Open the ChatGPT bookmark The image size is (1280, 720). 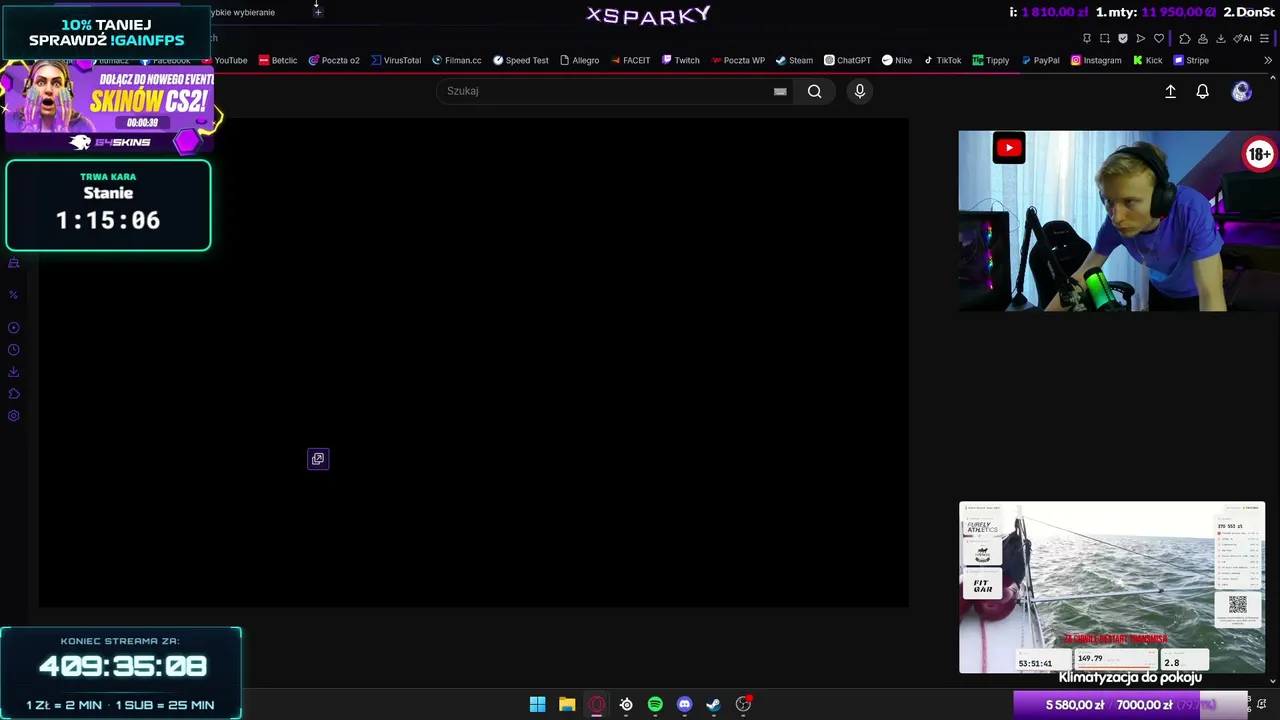848,60
